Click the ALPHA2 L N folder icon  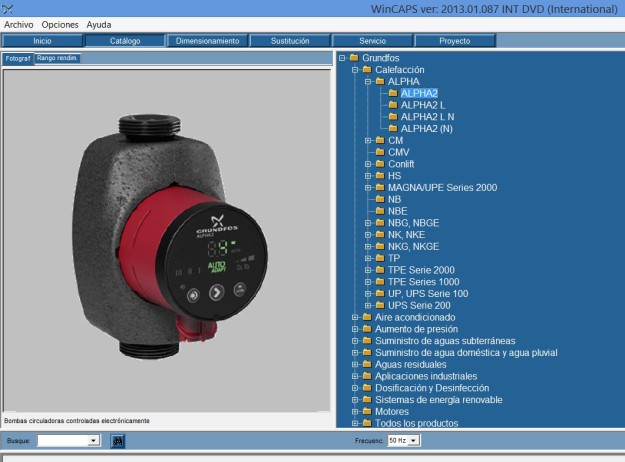coord(393,116)
